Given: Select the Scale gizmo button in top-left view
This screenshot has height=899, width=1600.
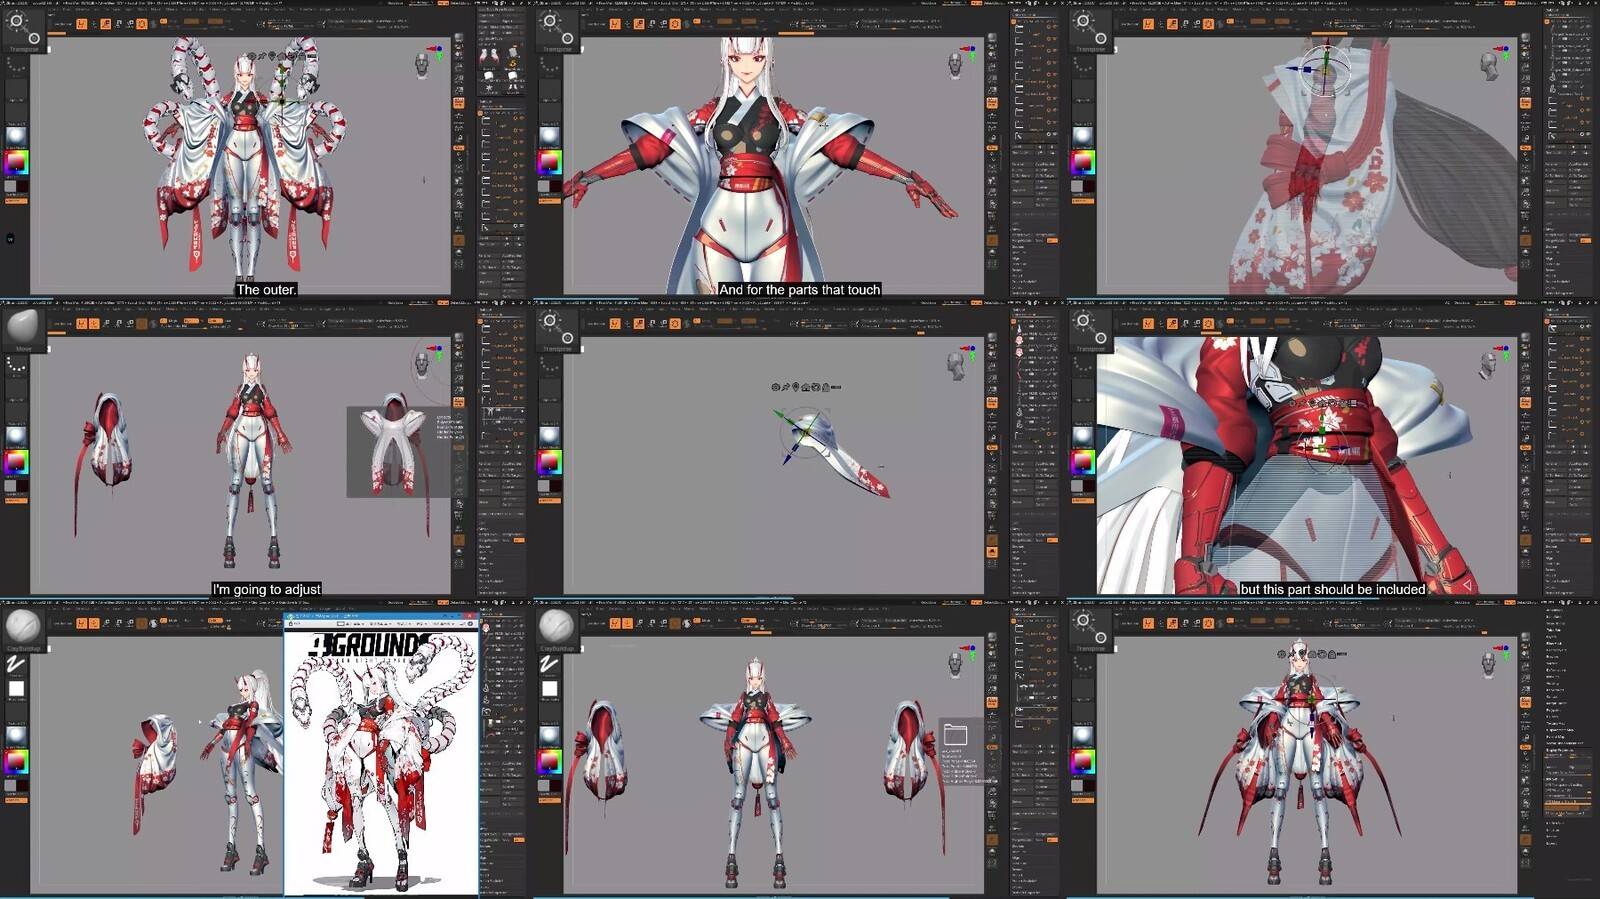Looking at the screenshot, I should [118, 24].
